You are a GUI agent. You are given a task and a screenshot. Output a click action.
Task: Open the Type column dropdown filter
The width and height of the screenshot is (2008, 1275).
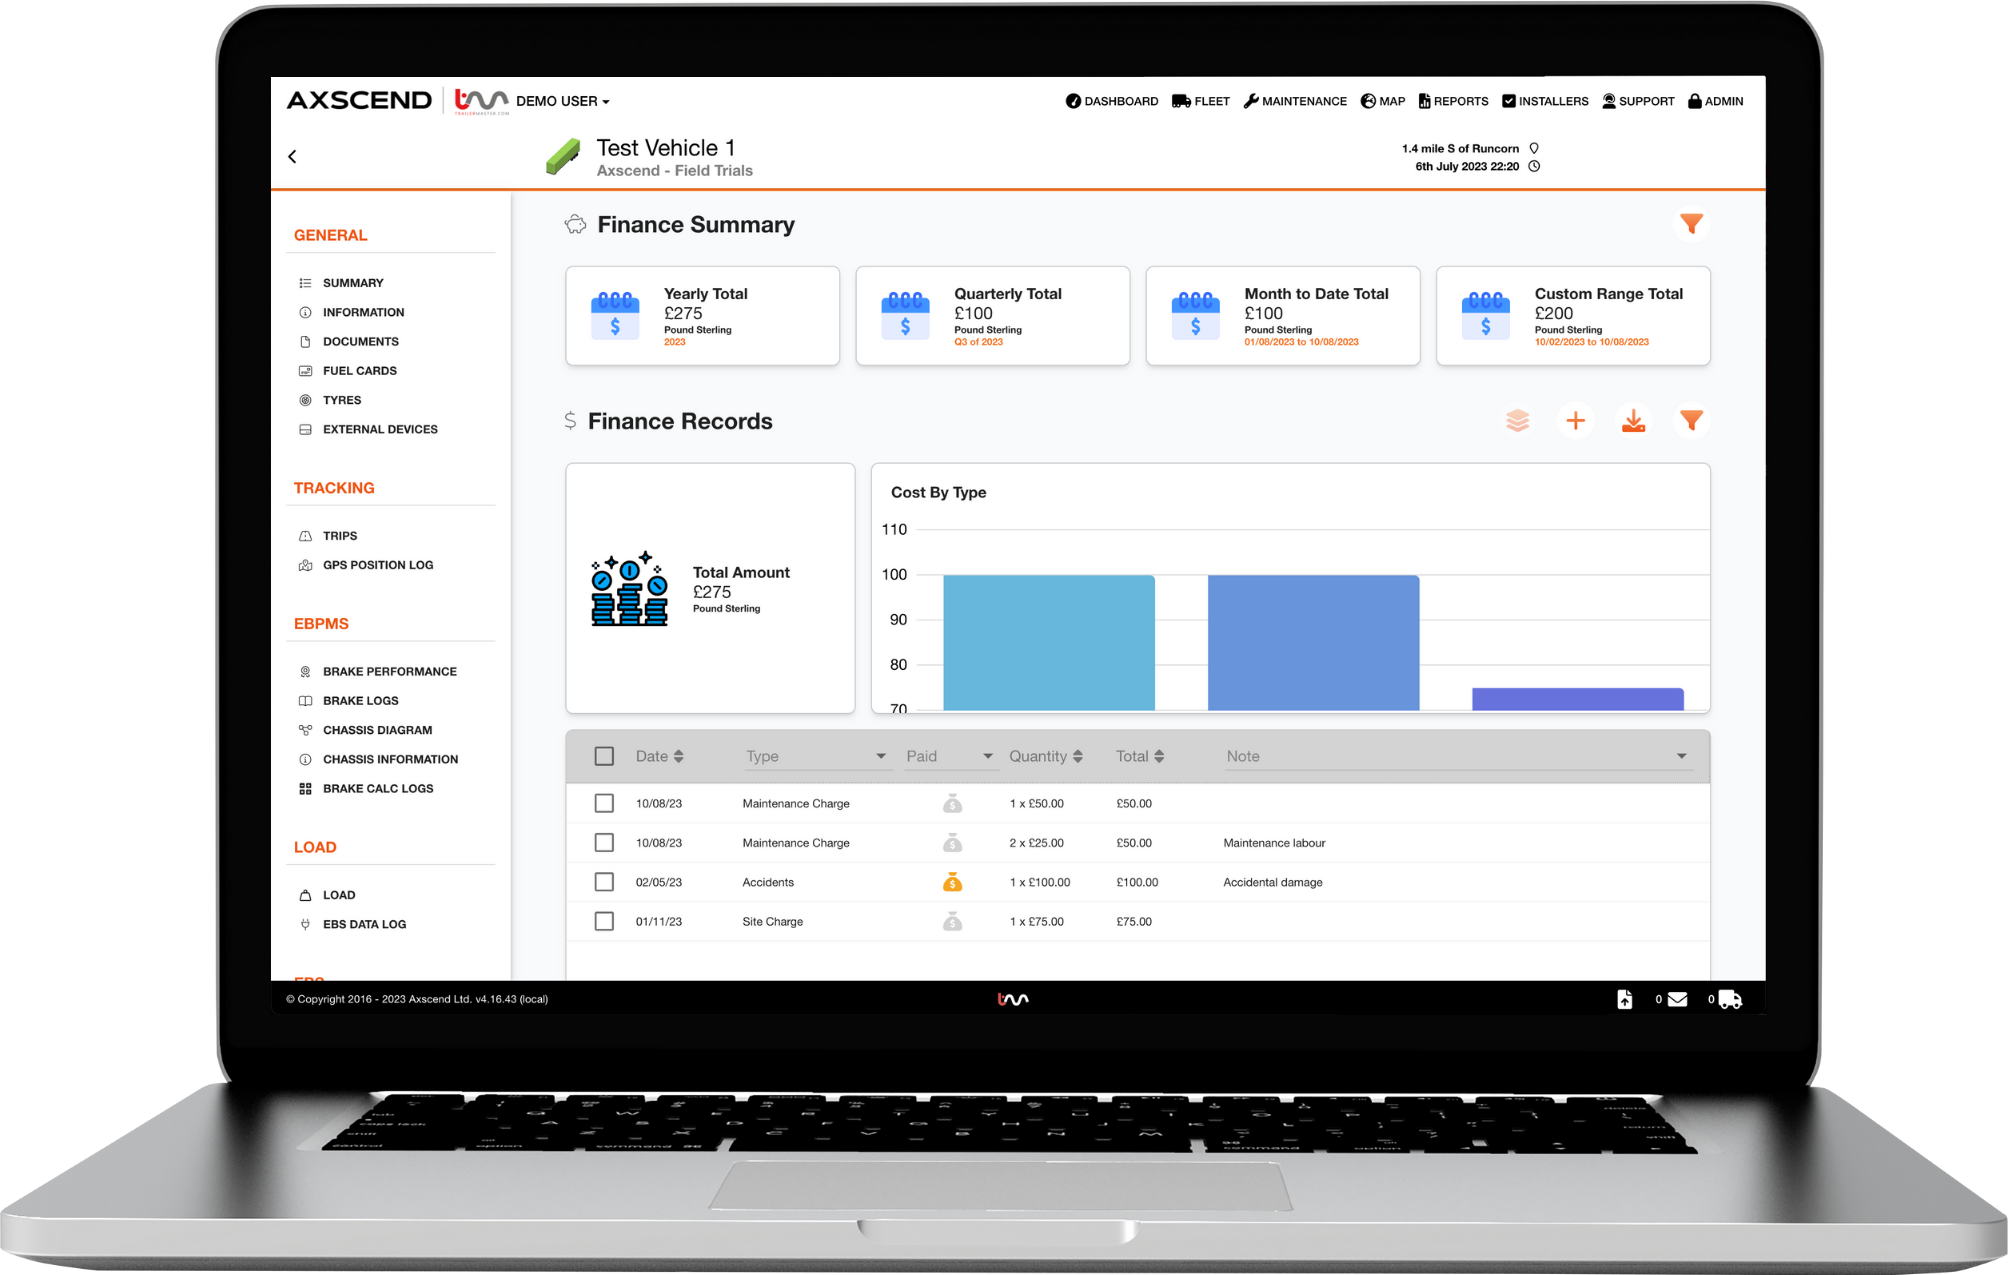click(x=880, y=756)
